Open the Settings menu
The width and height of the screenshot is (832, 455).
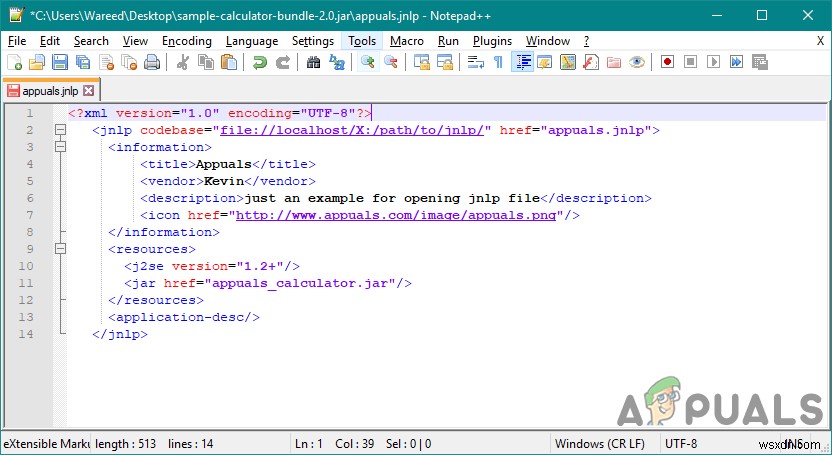coord(313,41)
